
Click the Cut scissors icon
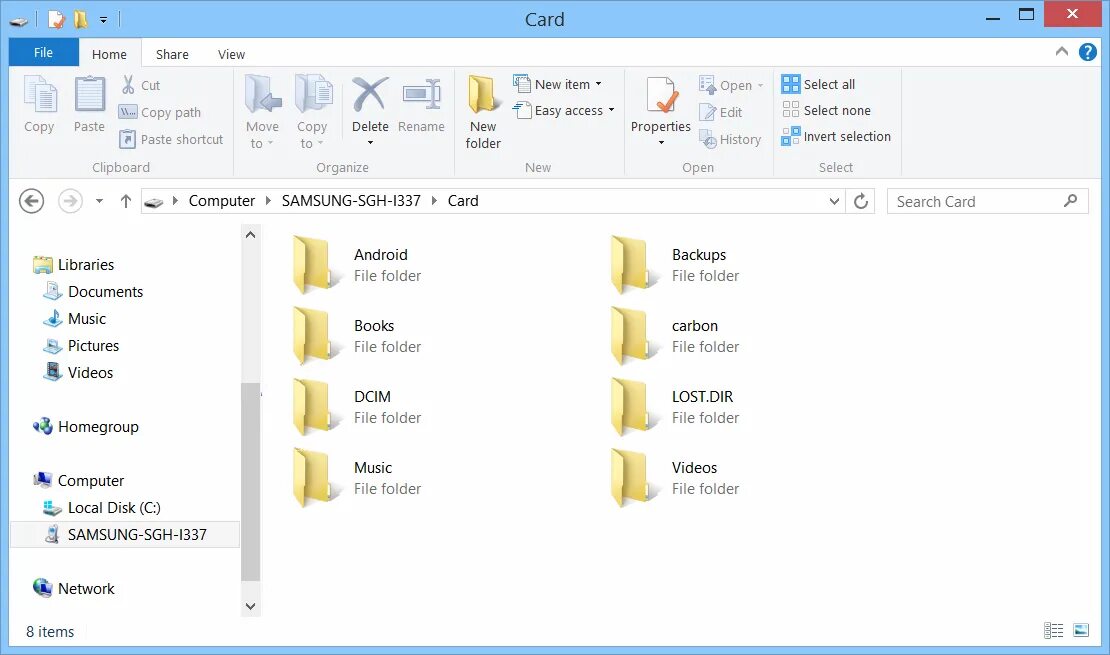[128, 85]
